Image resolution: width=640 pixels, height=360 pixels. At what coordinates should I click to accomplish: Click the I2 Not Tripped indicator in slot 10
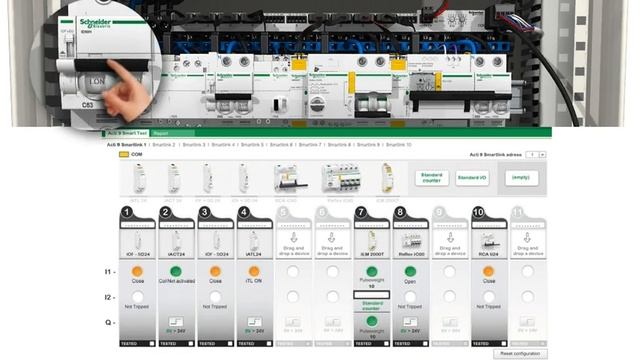click(x=489, y=297)
